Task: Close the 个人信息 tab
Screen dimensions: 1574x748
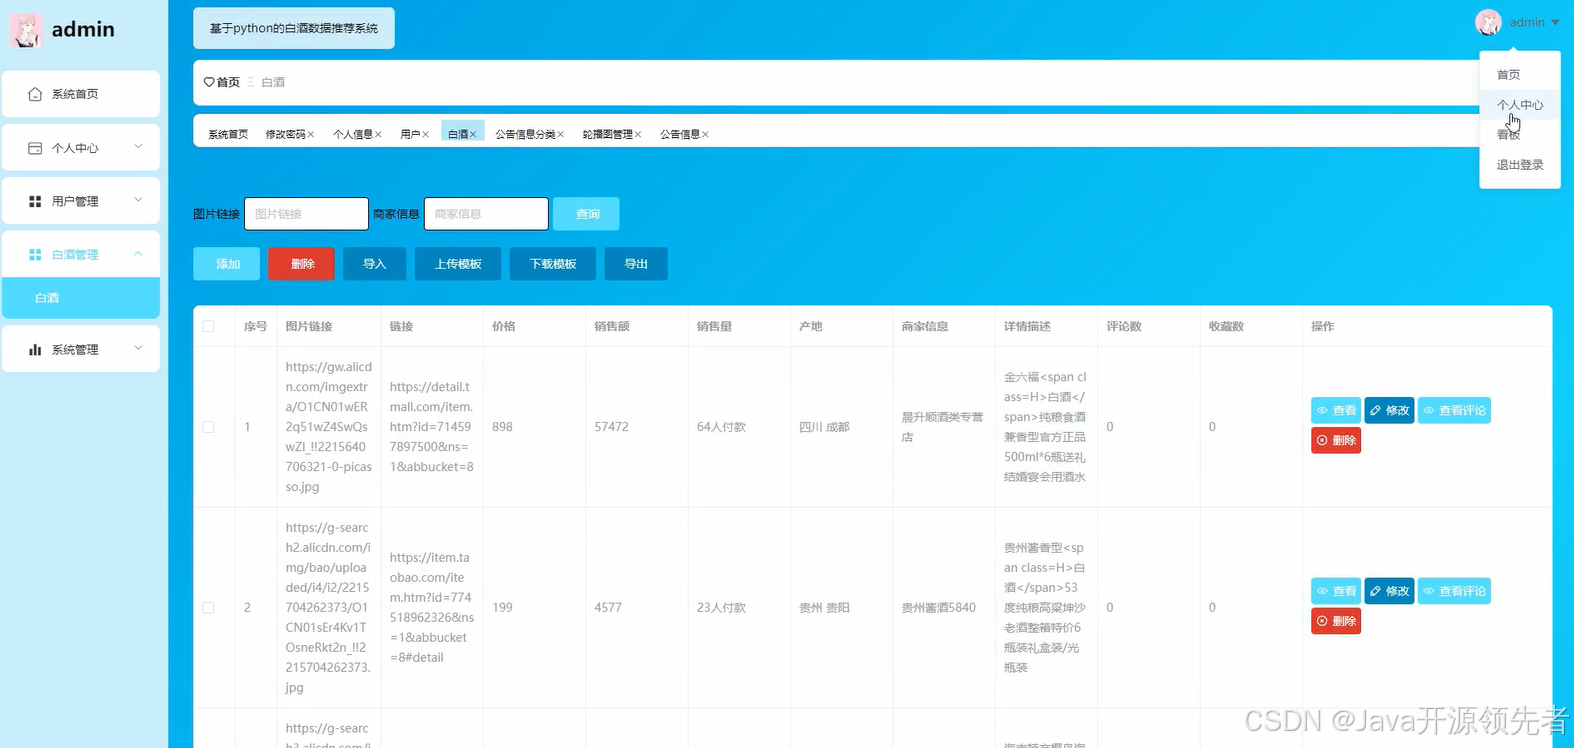Action: (x=378, y=134)
